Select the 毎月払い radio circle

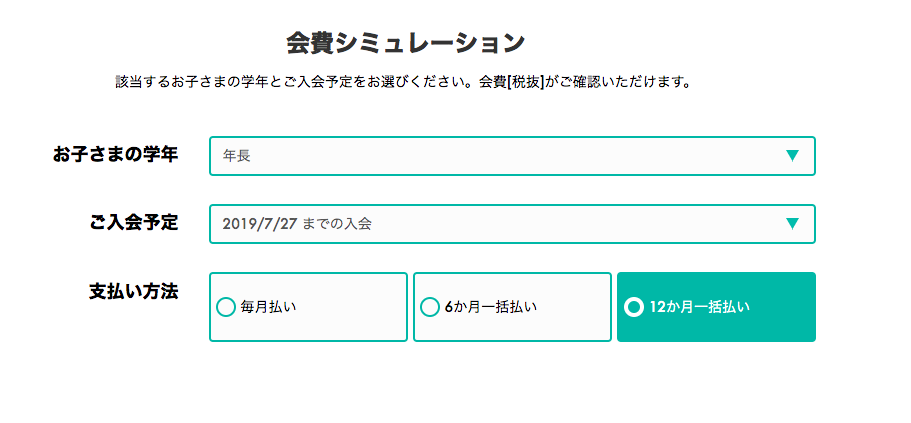point(225,307)
